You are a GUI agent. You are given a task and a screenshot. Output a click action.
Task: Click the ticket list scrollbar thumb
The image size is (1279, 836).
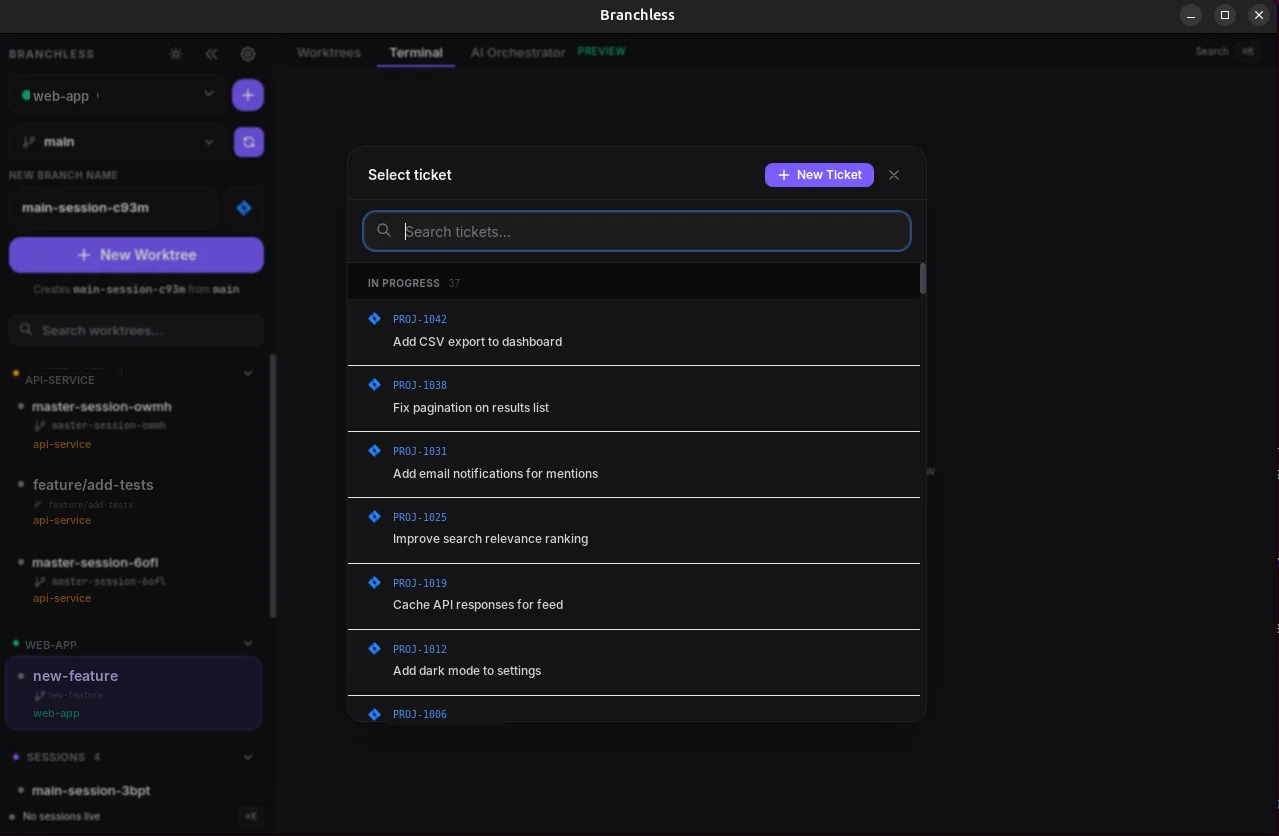pos(923,278)
